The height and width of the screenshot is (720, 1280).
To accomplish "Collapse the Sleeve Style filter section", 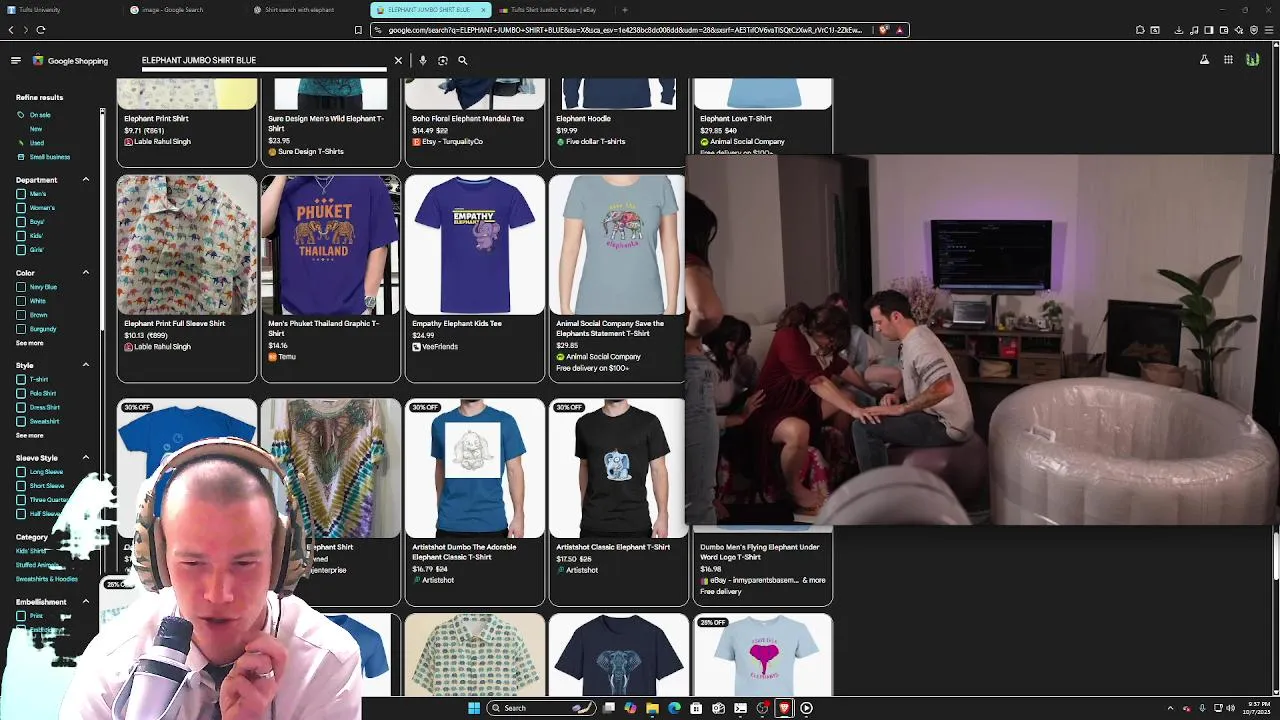I will [85, 458].
